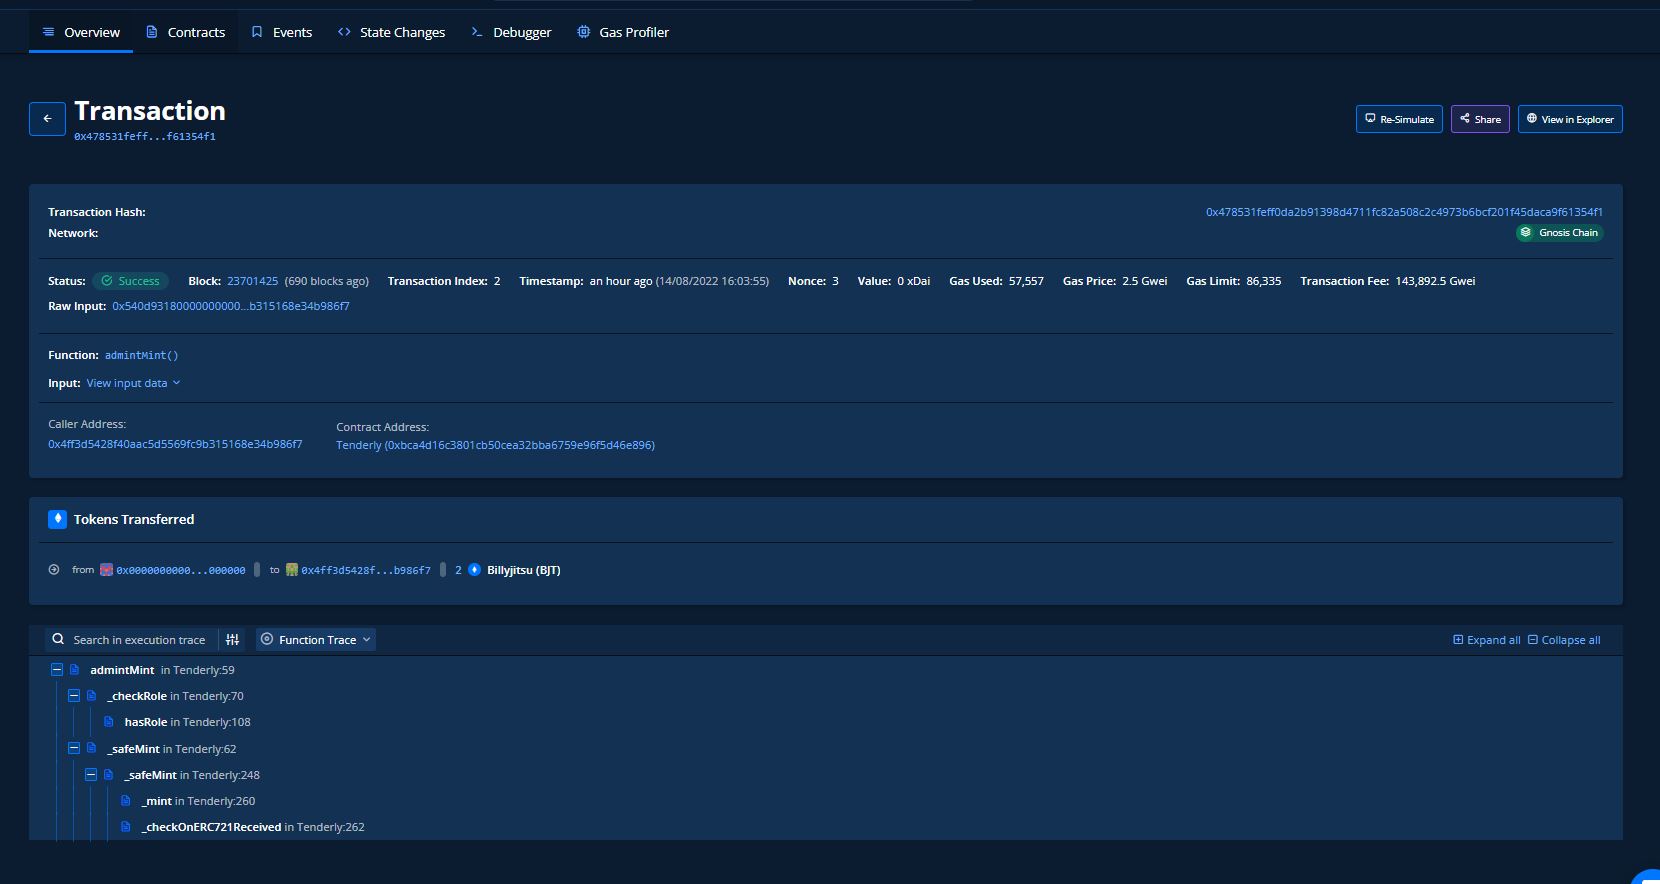Select admintMint in Tenderly:59 row
1660x884 pixels.
(x=162, y=670)
